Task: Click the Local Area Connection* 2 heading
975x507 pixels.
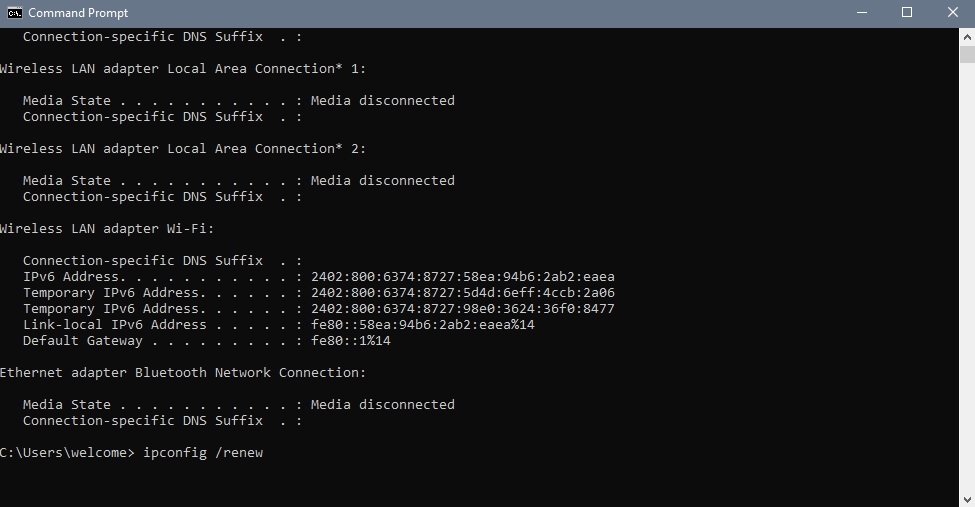Action: (x=183, y=149)
